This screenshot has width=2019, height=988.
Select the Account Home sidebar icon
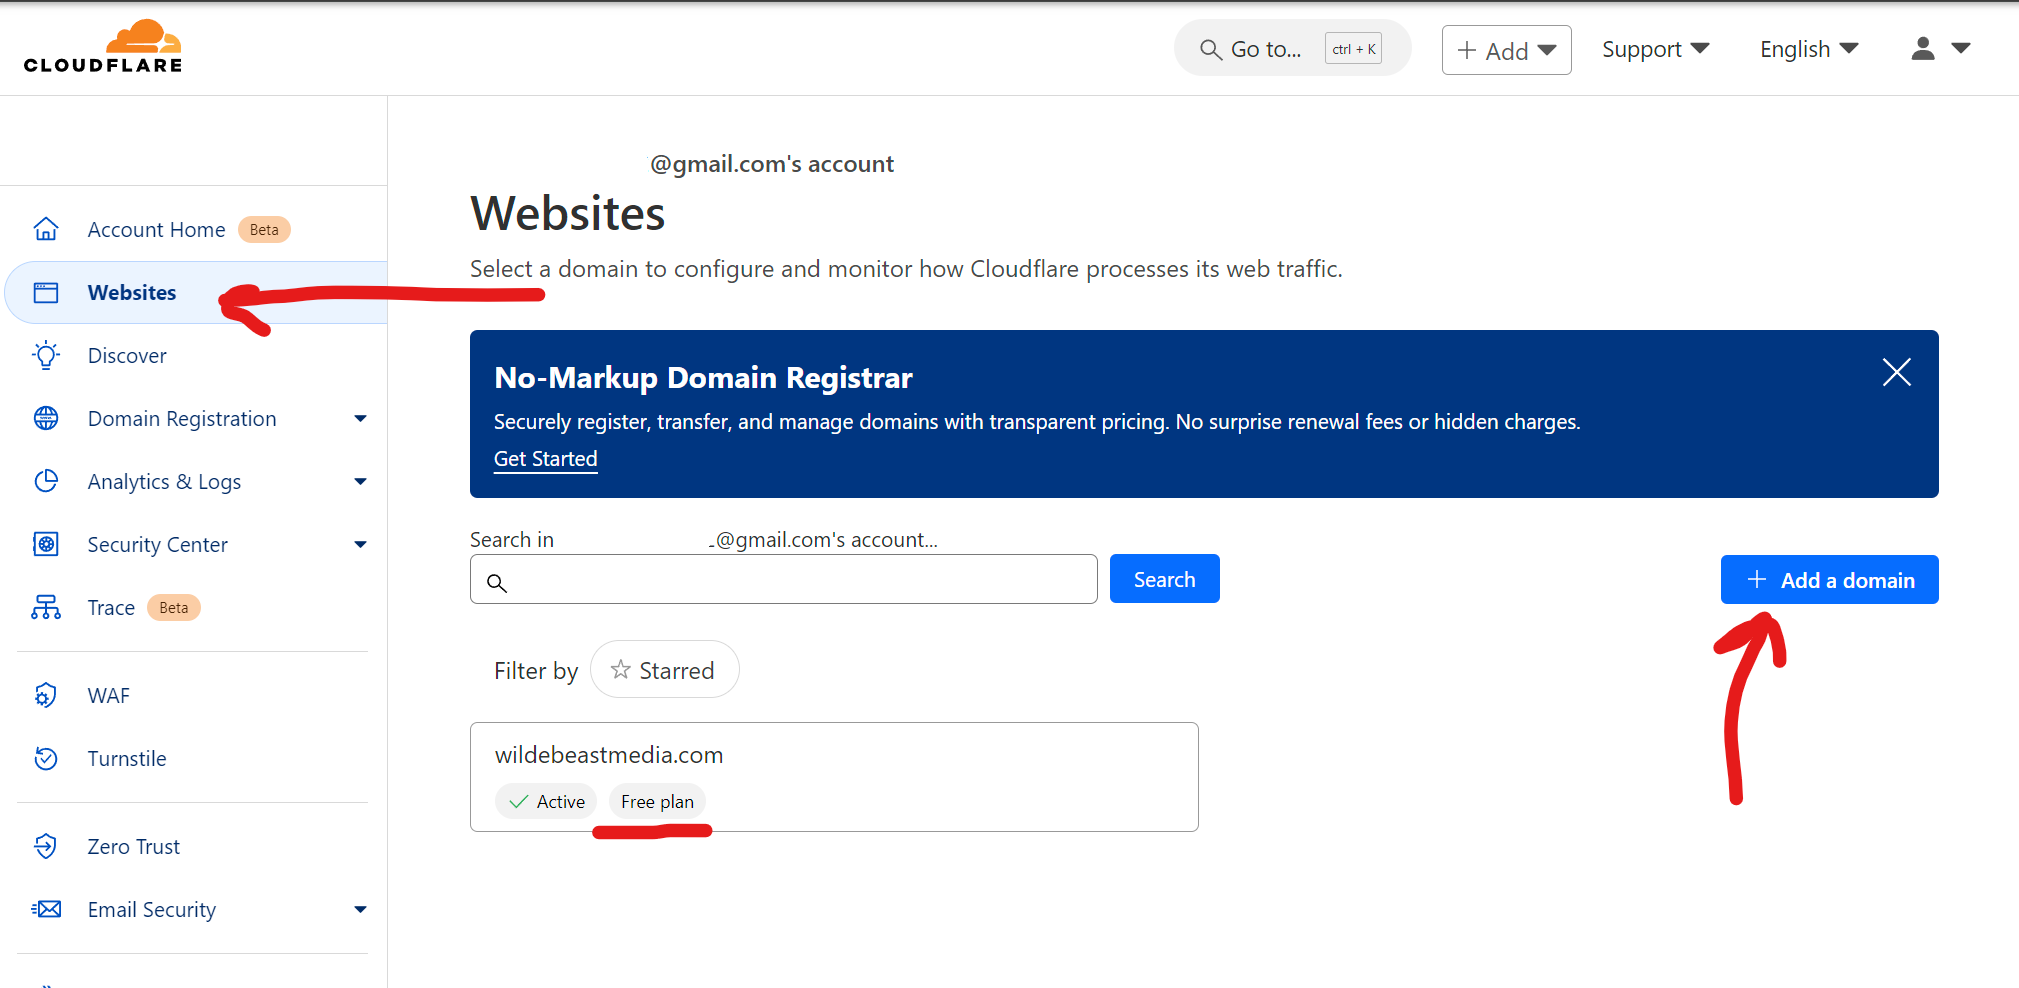46,229
